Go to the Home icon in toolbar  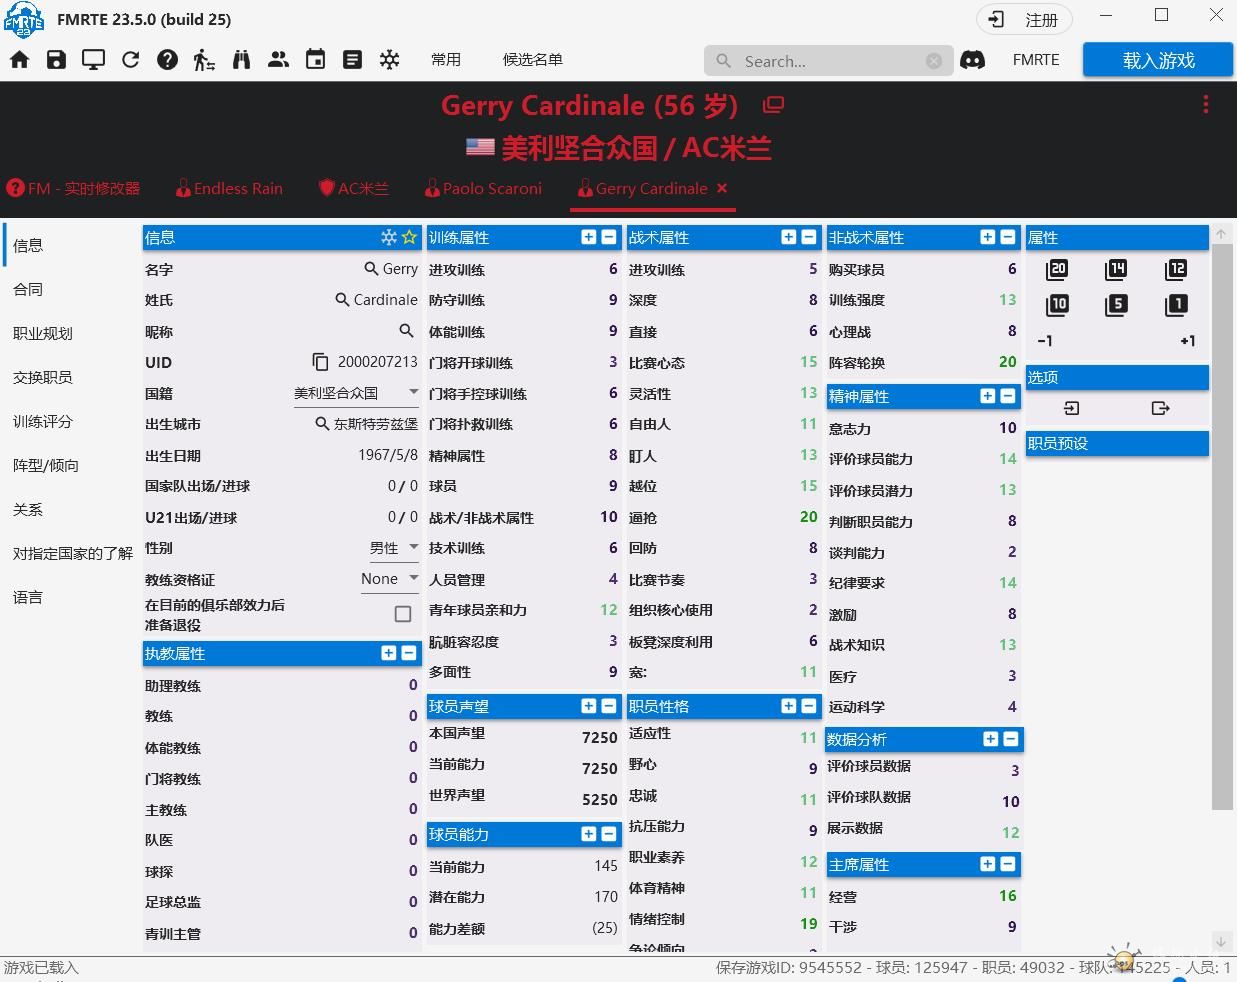pos(20,60)
